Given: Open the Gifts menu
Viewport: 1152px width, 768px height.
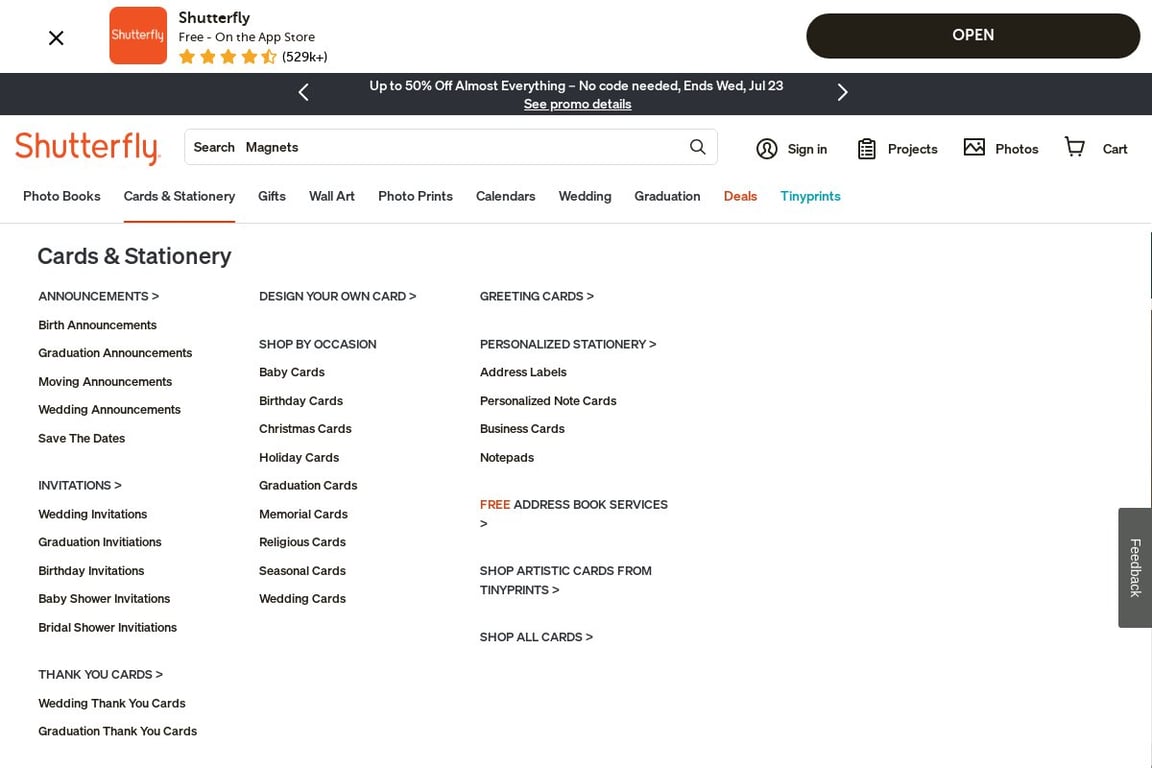Looking at the screenshot, I should pyautogui.click(x=272, y=196).
